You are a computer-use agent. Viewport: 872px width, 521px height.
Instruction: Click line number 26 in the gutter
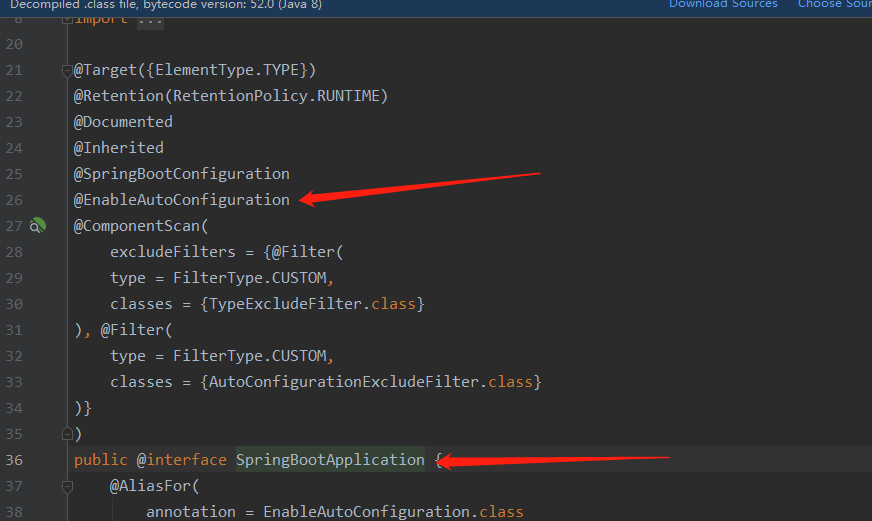tap(14, 200)
